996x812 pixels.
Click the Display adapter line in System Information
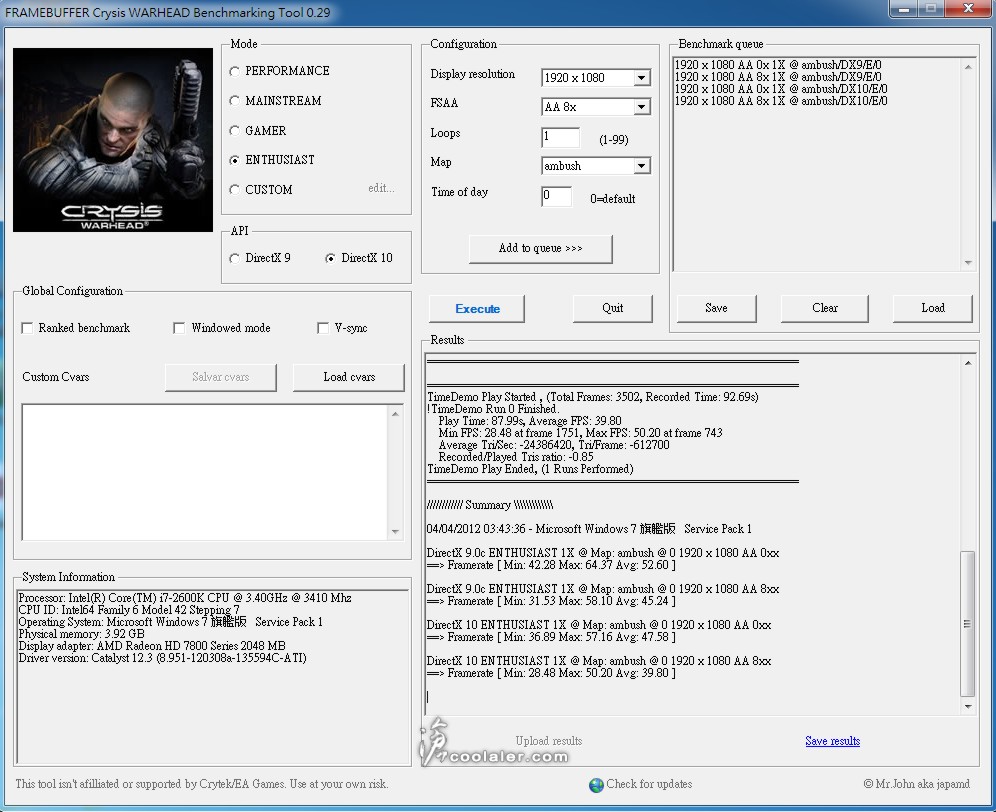click(152, 646)
